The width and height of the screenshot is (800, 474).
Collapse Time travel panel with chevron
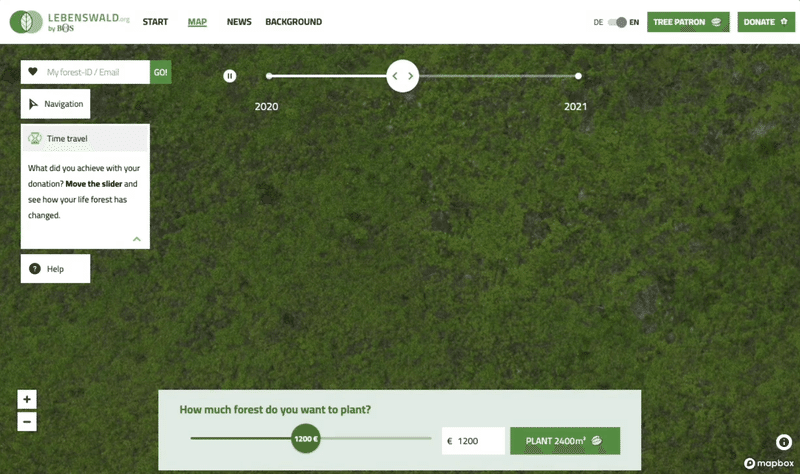pyautogui.click(x=137, y=239)
